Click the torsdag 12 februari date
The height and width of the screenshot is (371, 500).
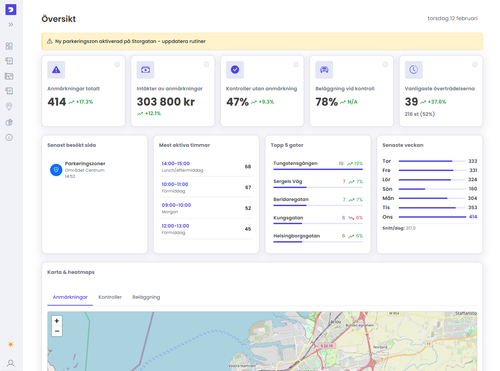(453, 18)
